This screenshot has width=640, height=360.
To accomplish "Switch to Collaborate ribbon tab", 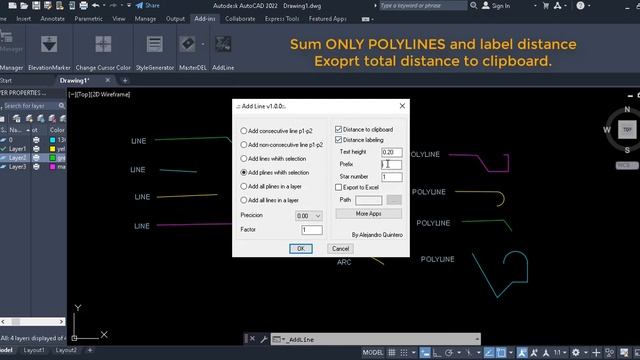I will (240, 19).
